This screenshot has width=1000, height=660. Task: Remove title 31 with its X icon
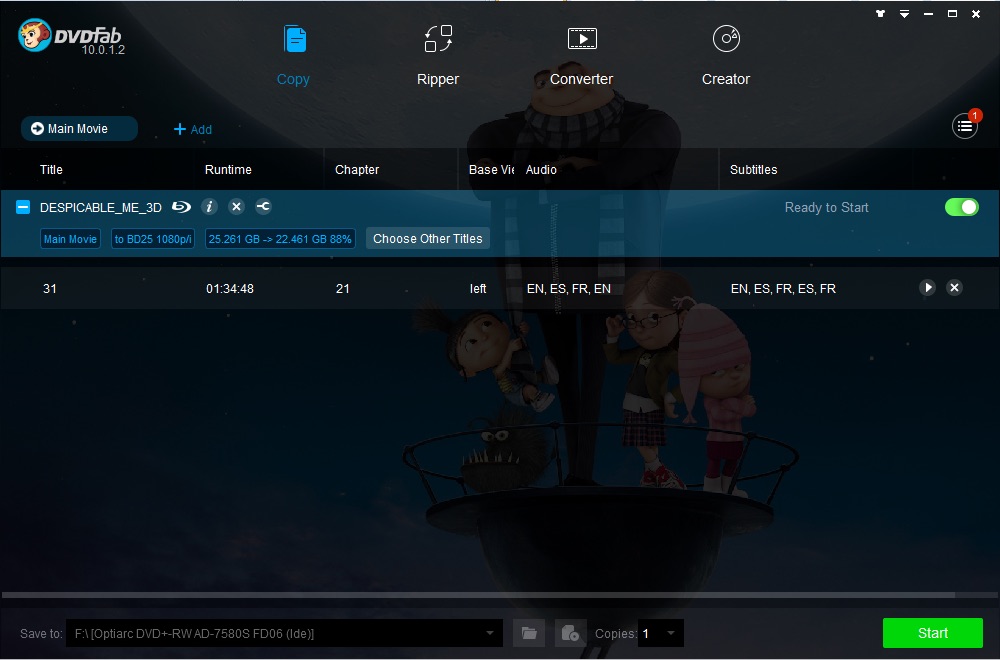(x=954, y=288)
